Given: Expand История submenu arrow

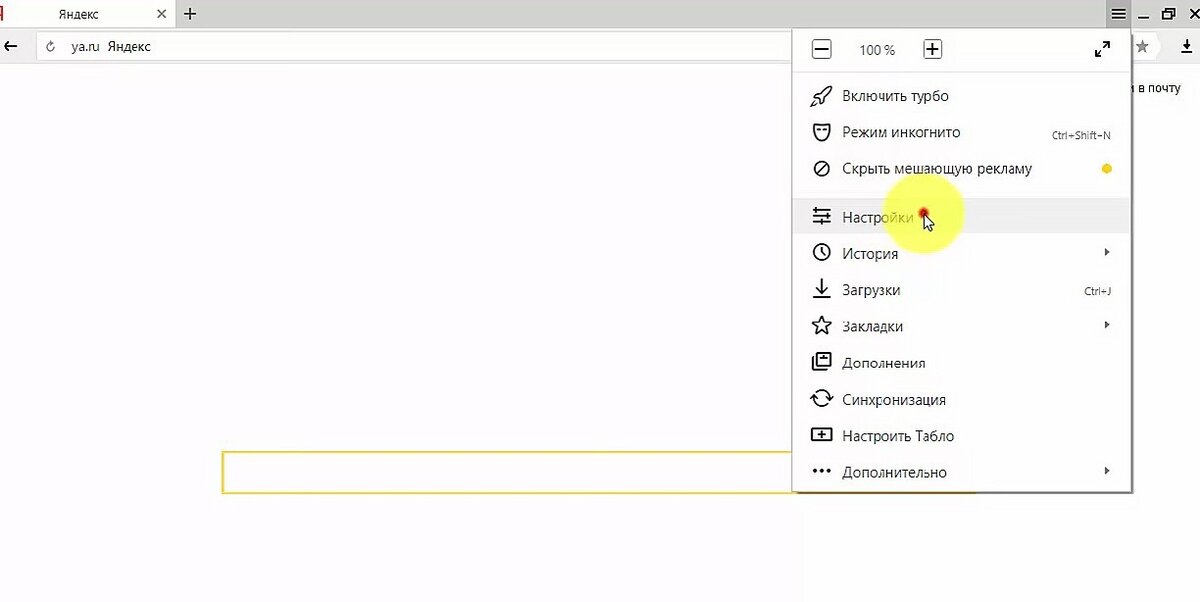Looking at the screenshot, I should click(1107, 252).
